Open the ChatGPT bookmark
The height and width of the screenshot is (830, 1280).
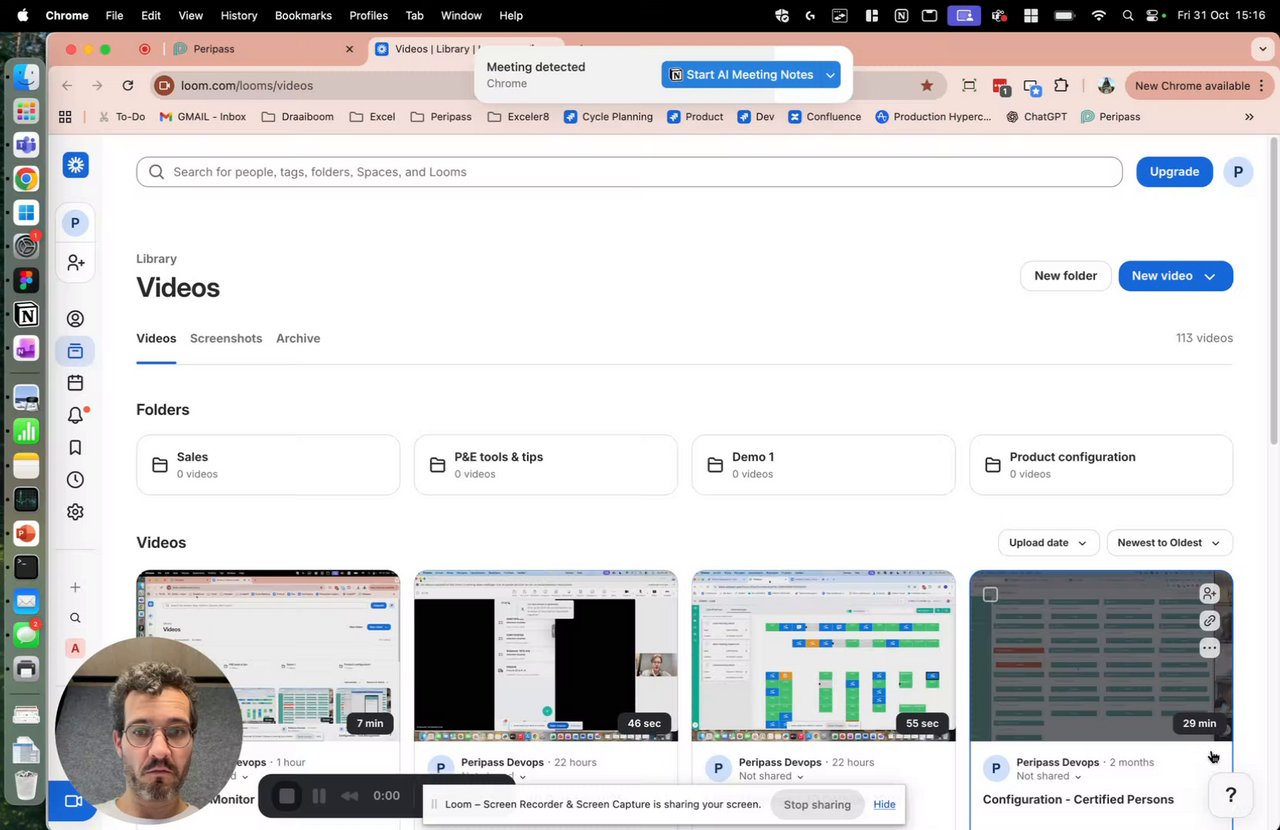coord(1035,117)
